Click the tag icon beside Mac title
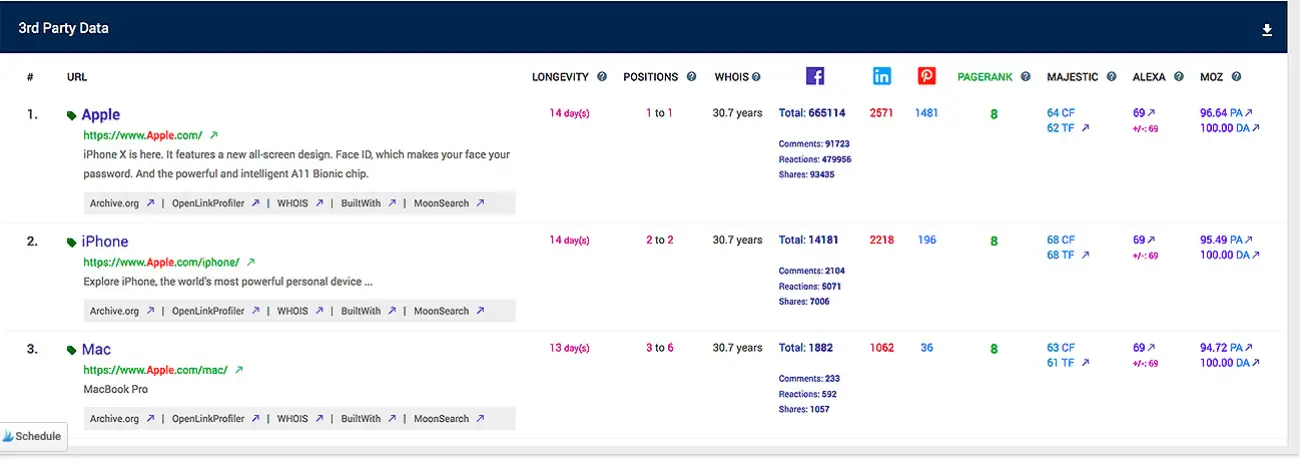The width and height of the screenshot is (1300, 461). (72, 351)
